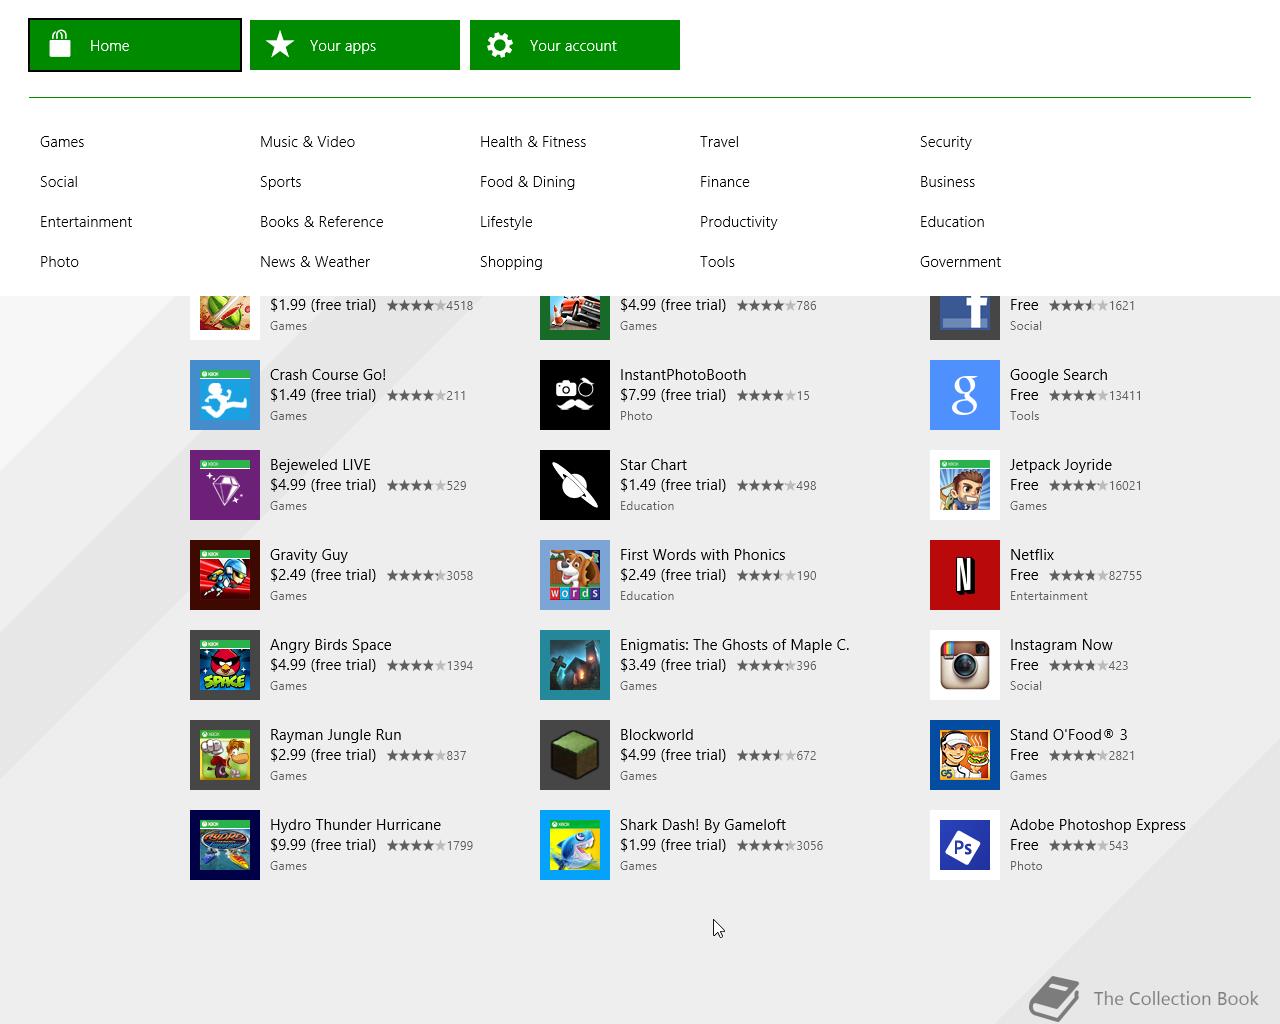This screenshot has width=1280, height=1024.
Task: Click the Crash Course Go! title
Action: click(x=328, y=375)
